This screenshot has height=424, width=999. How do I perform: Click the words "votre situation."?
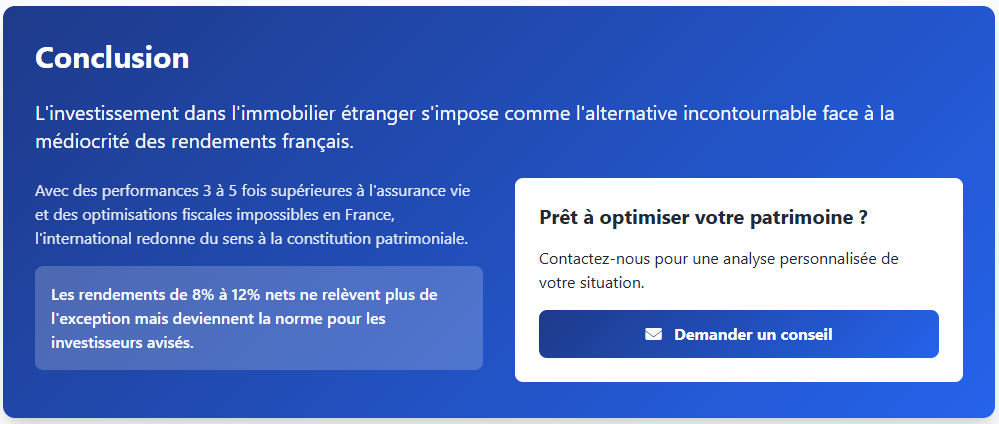591,282
